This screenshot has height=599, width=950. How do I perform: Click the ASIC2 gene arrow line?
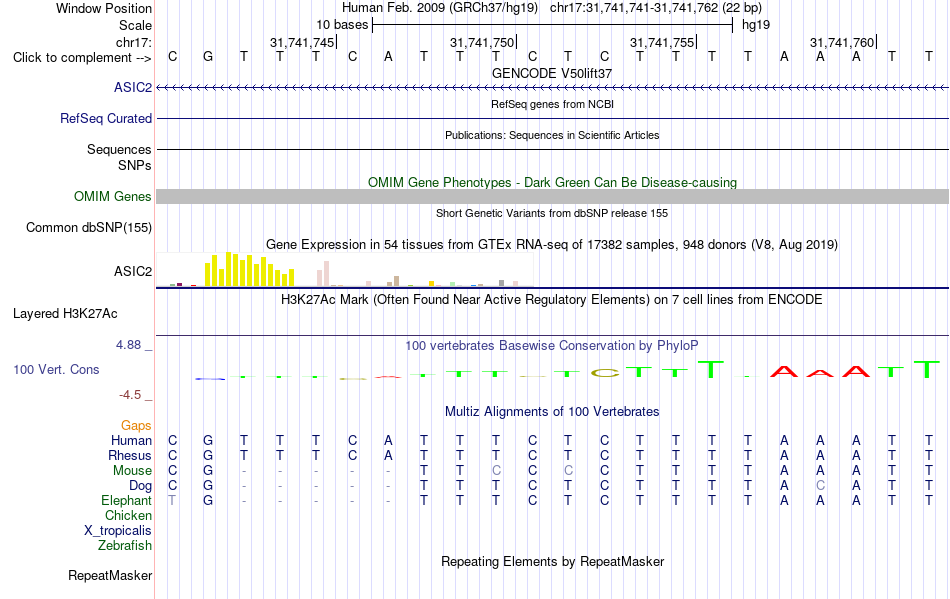point(552,88)
